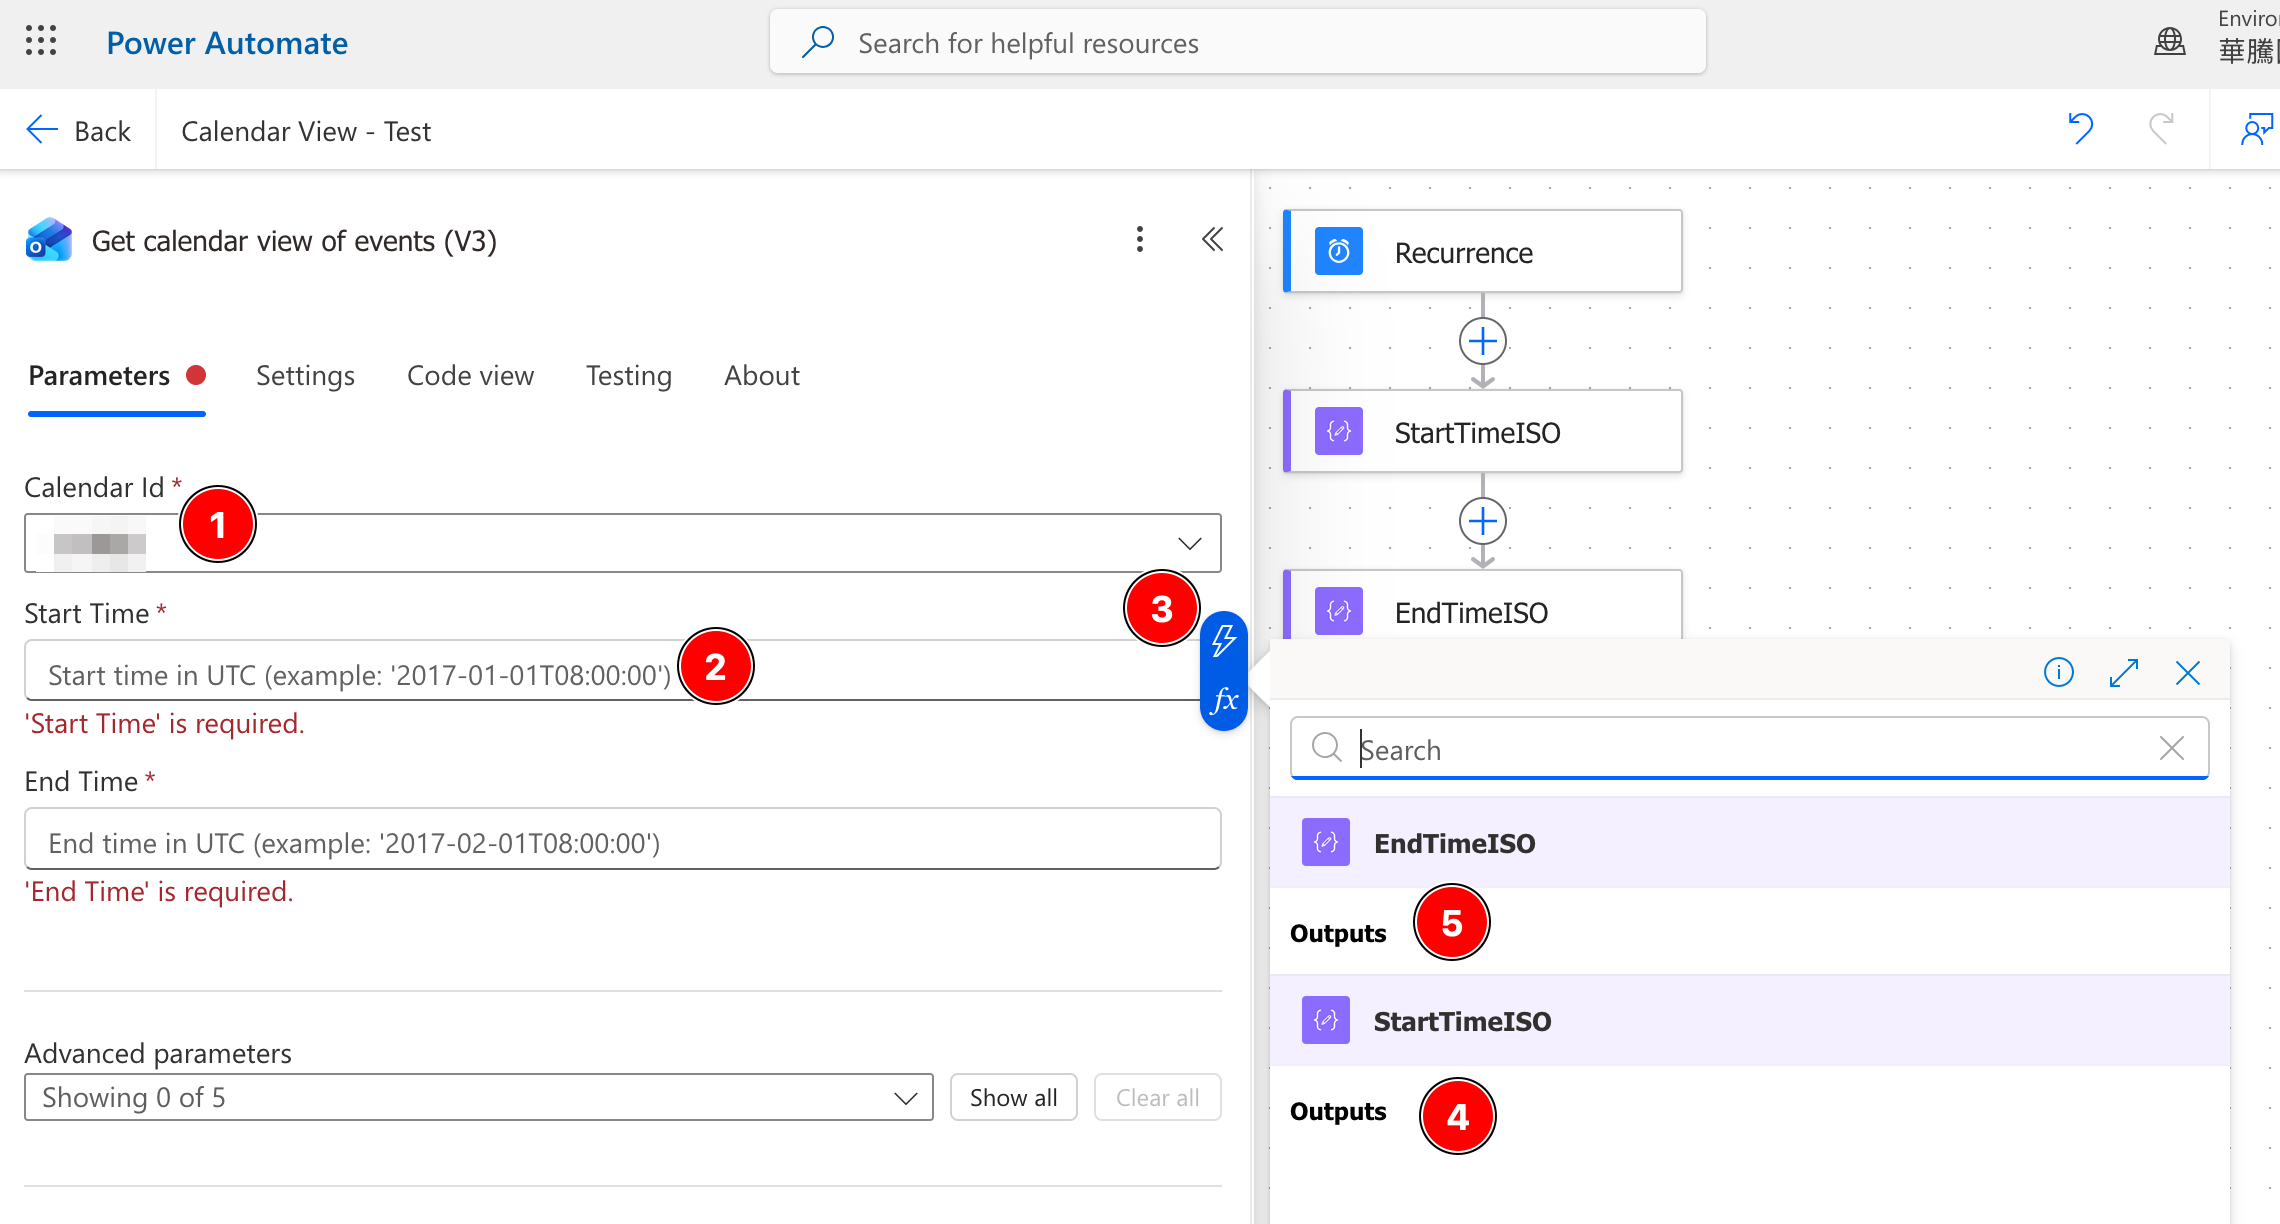2280x1224 pixels.
Task: Click the dynamic content Search field
Action: click(x=1749, y=748)
